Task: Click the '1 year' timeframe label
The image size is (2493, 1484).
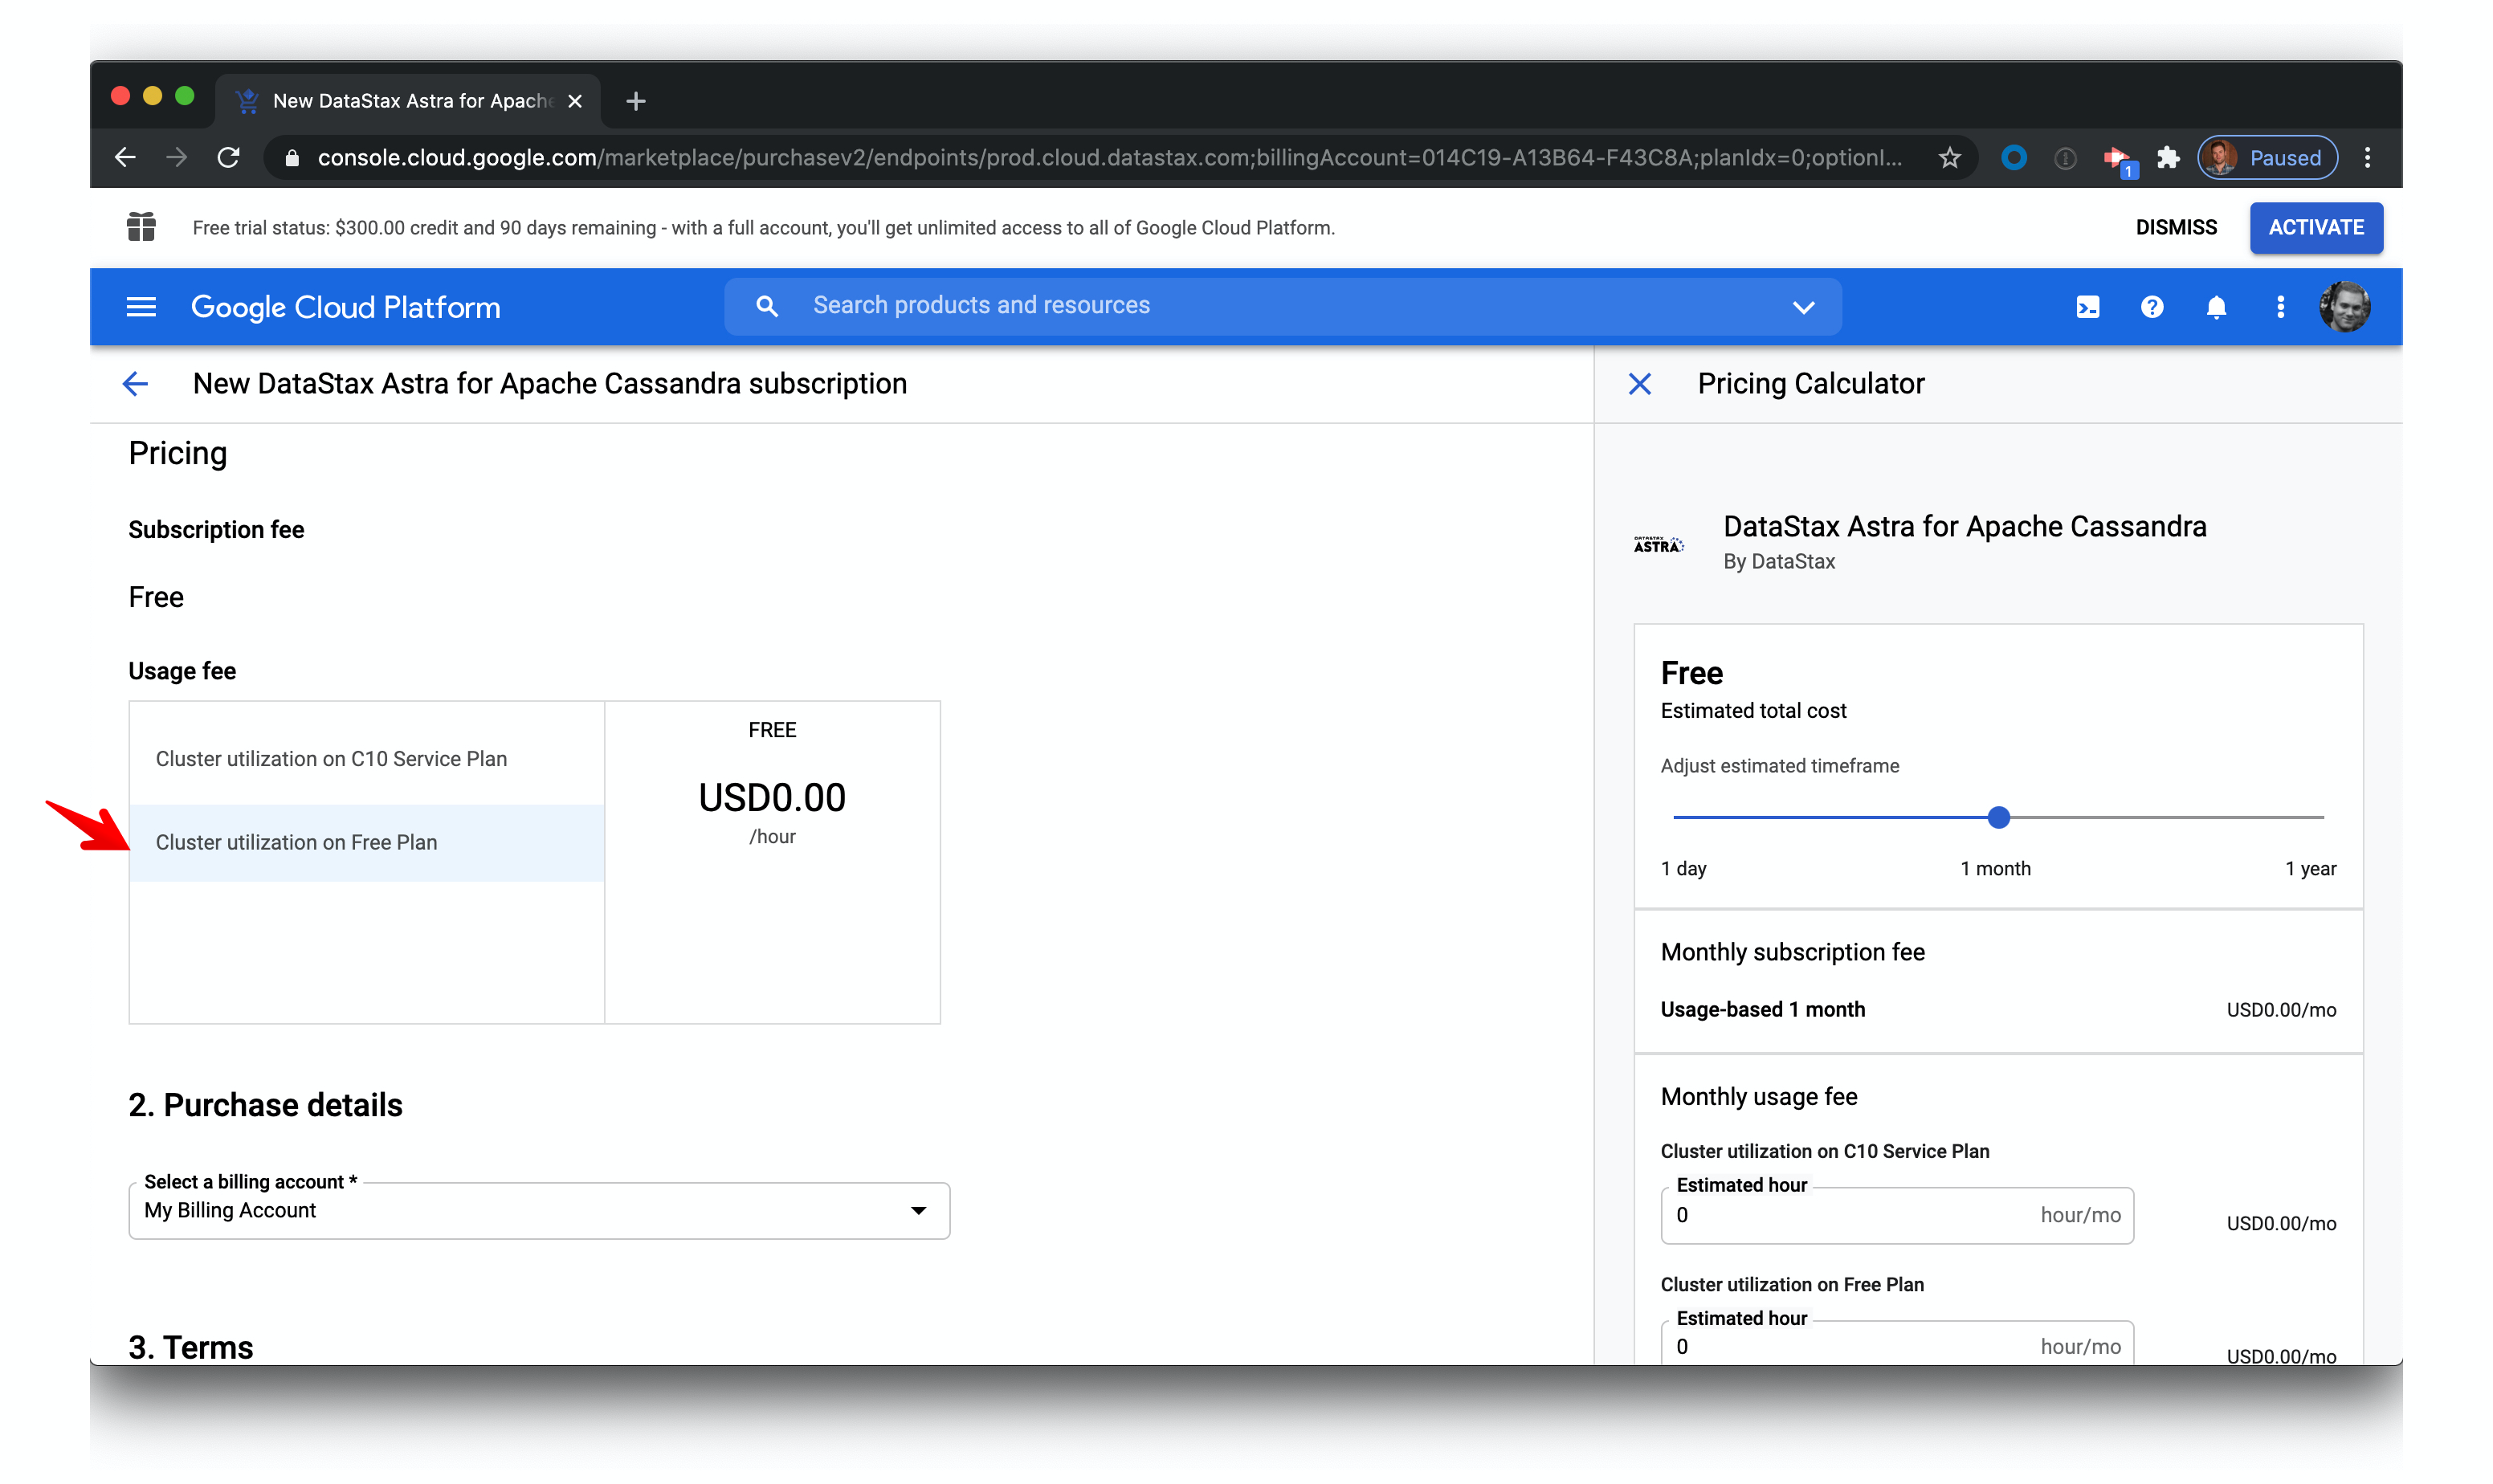Action: coord(2309,869)
